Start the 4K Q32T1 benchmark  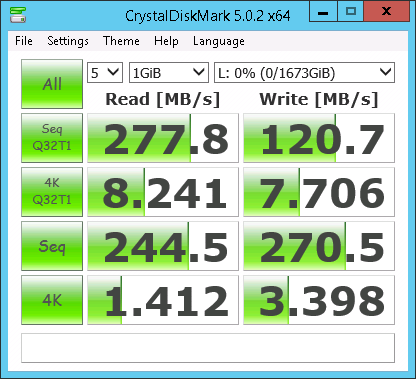[52, 192]
